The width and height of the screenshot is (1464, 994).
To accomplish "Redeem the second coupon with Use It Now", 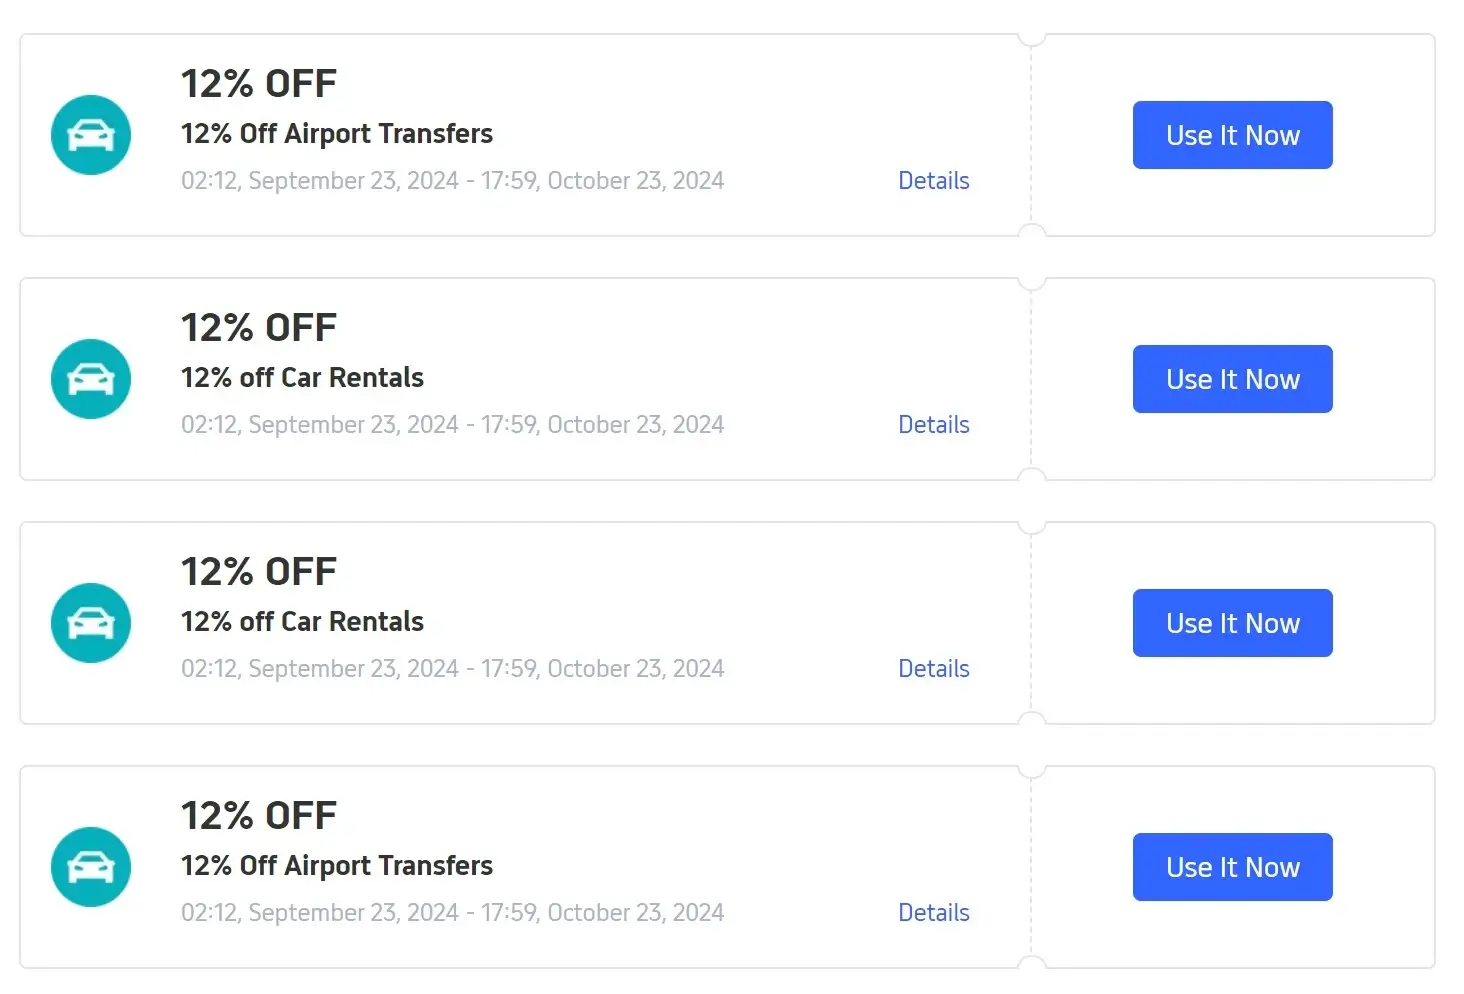I will 1232,379.
